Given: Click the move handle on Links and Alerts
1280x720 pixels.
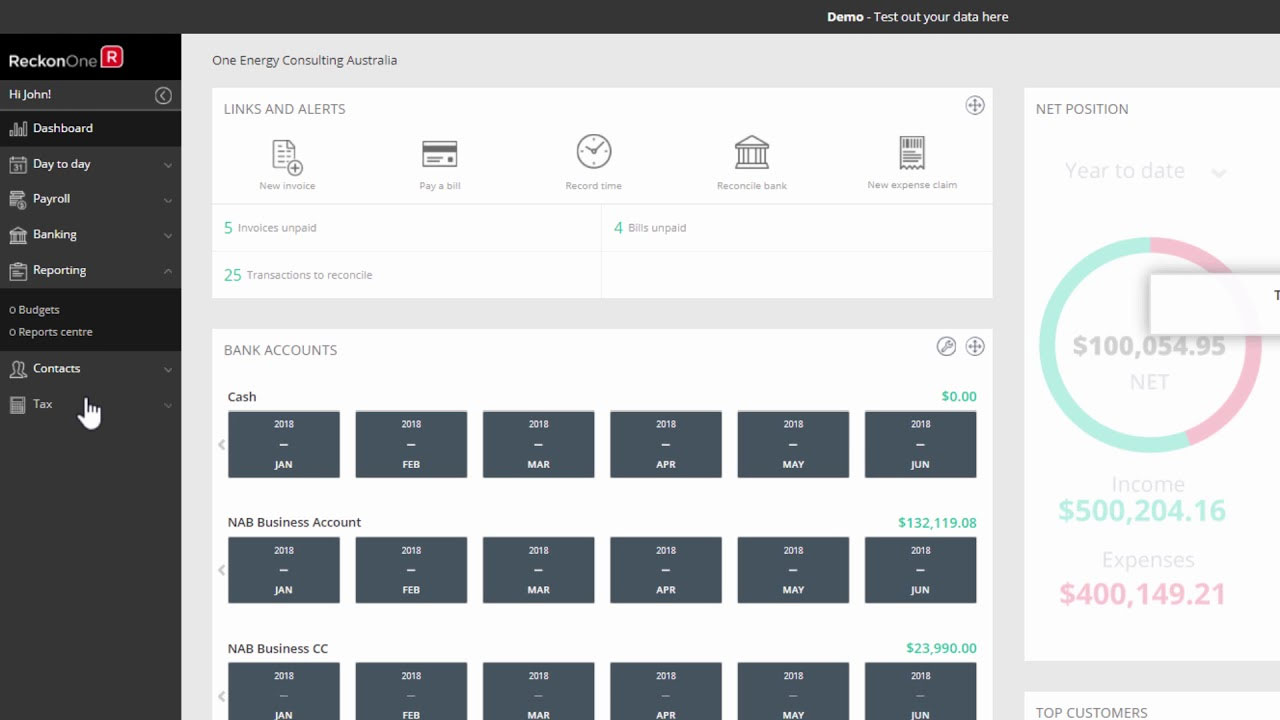Looking at the screenshot, I should (975, 106).
